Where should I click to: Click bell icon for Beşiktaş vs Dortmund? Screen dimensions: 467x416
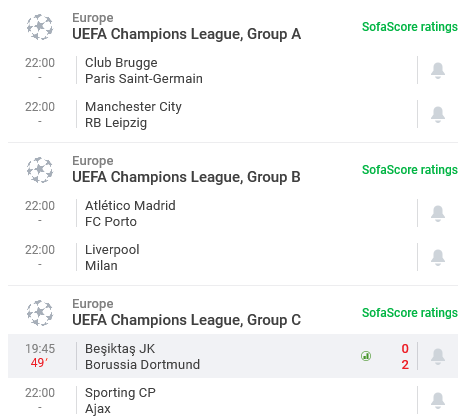[438, 356]
